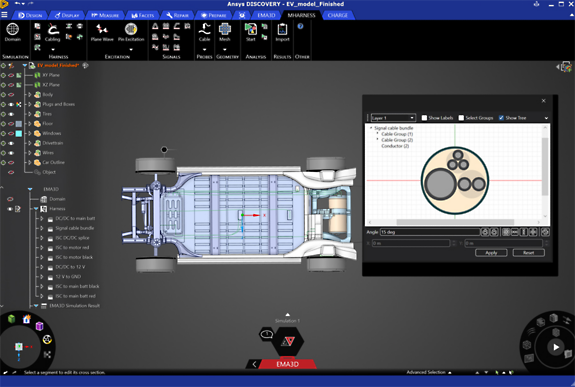Viewport: 575px width, 387px height.
Task: Expand the Signal cable bundle harness item
Action: (x=42, y=228)
